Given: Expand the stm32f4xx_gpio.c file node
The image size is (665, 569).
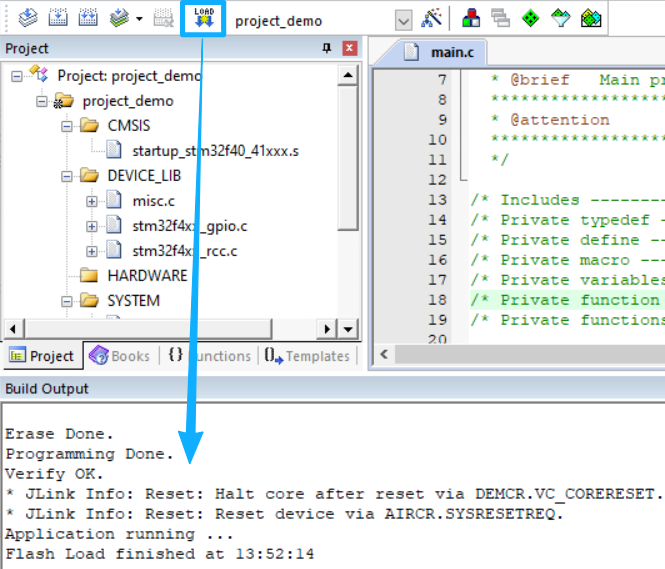Looking at the screenshot, I should (92, 226).
